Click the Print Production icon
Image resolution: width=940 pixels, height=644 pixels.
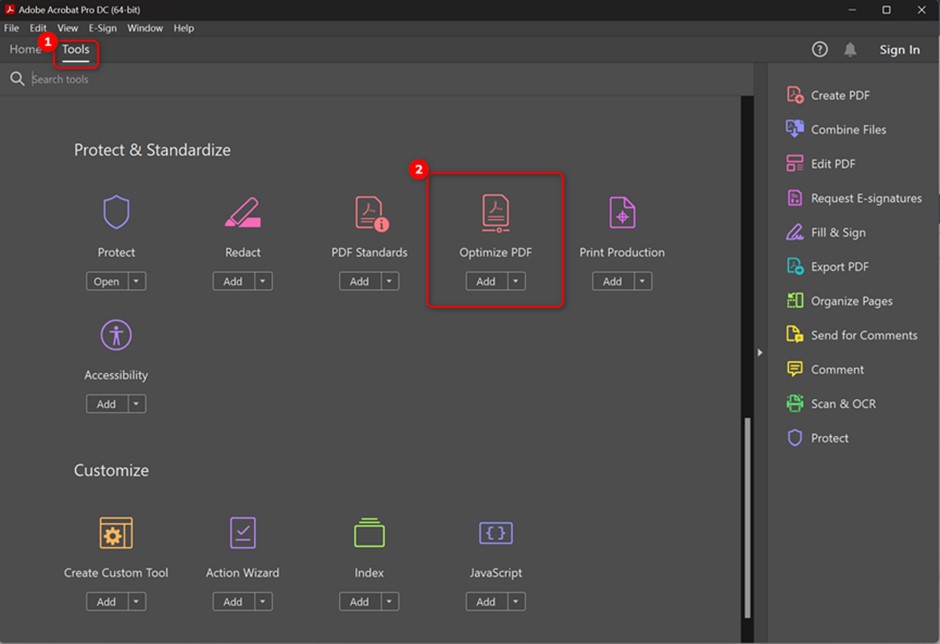tap(622, 213)
